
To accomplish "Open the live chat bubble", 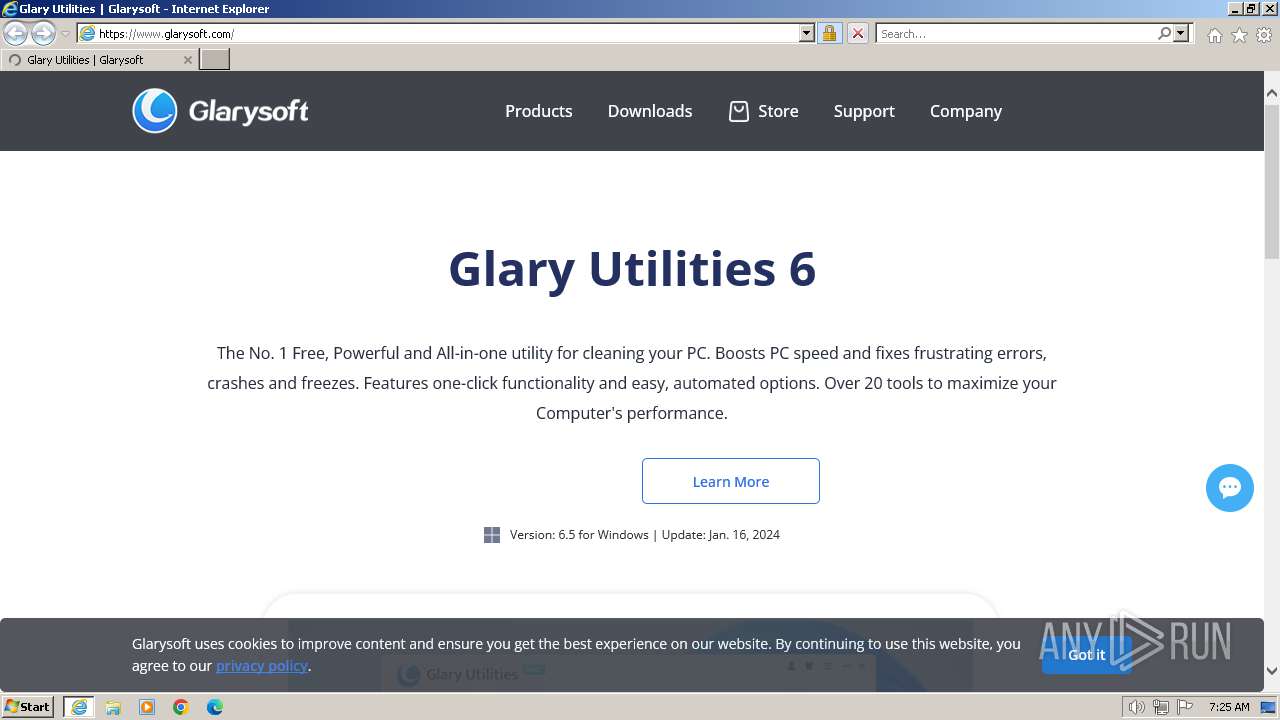I will [x=1230, y=488].
